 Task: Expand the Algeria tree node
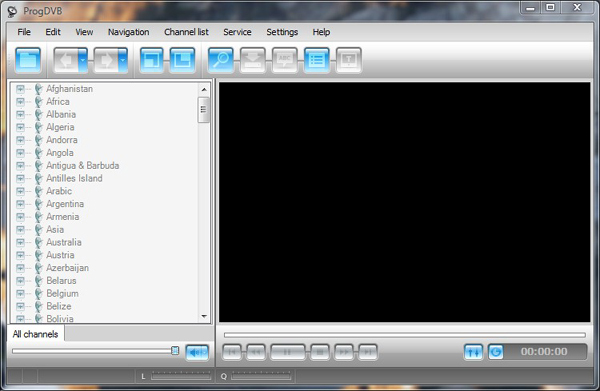point(20,127)
